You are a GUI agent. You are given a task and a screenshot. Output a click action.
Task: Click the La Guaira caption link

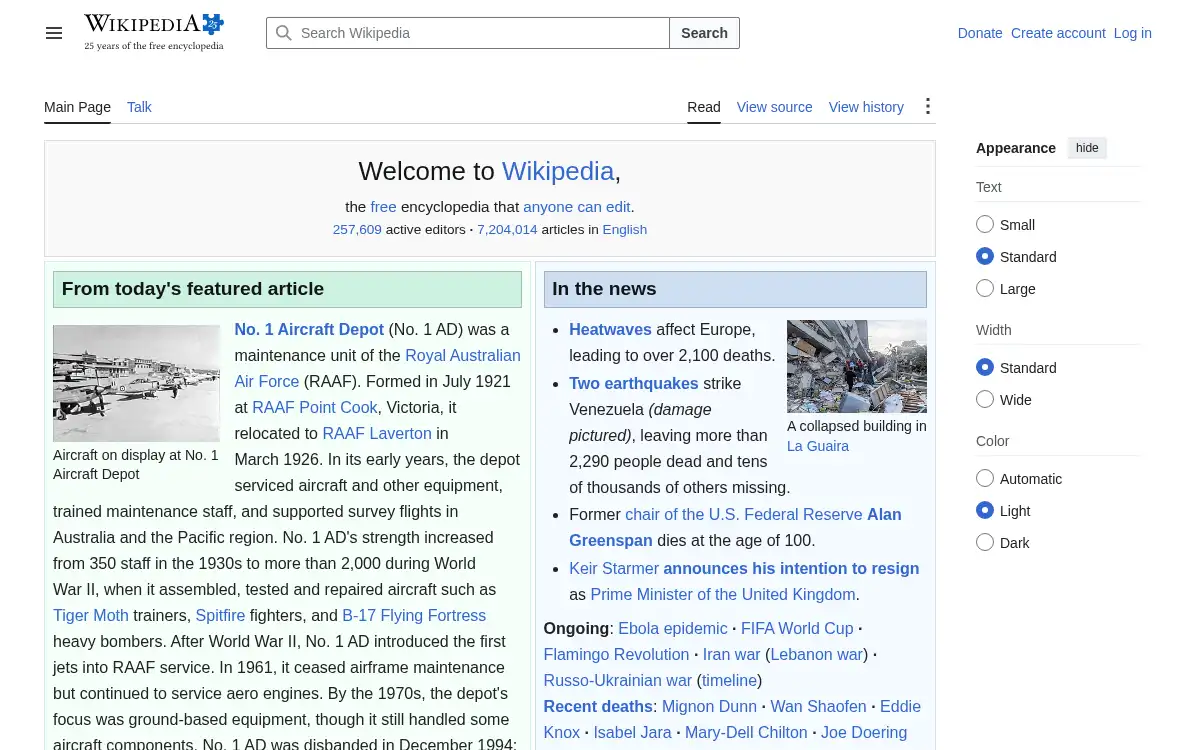coord(818,446)
